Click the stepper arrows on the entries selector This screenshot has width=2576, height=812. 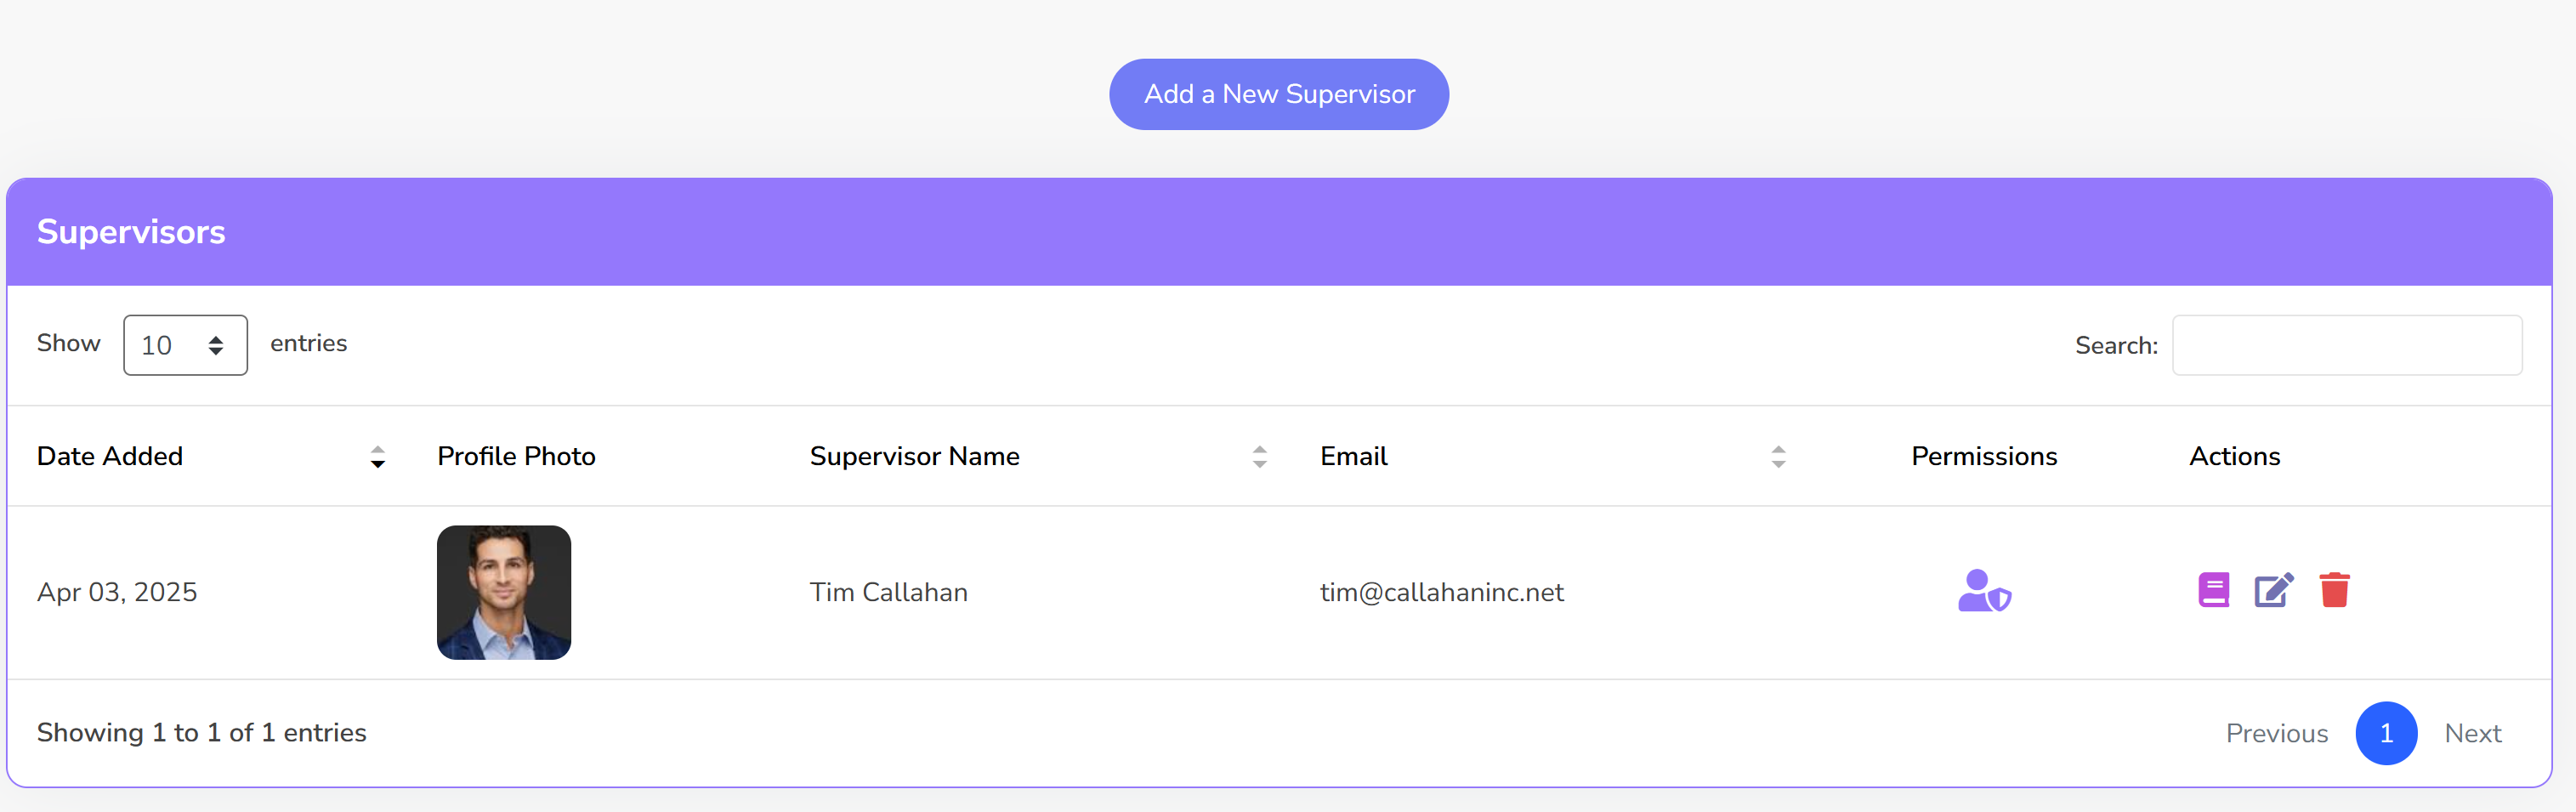point(216,345)
